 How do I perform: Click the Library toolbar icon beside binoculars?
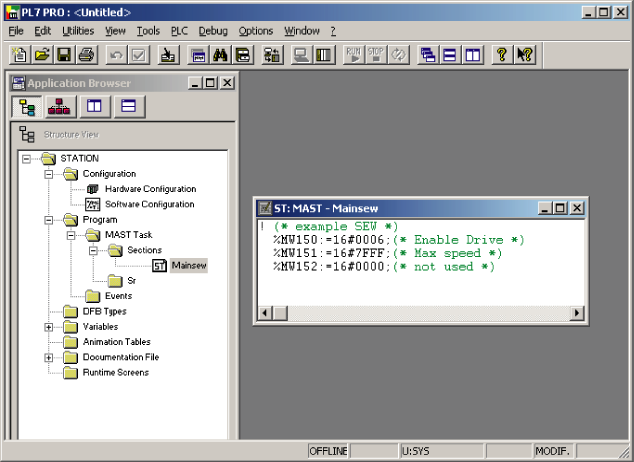[243, 55]
